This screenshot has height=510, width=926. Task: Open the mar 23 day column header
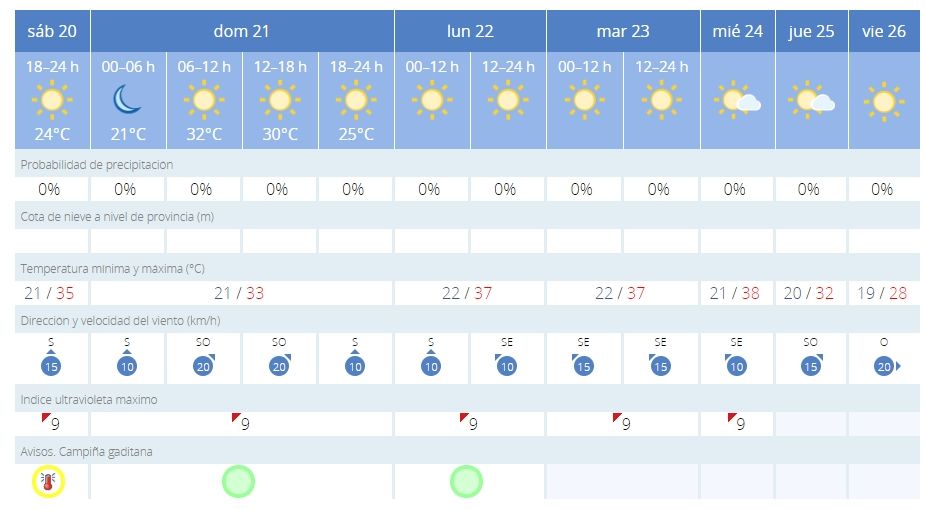coord(622,31)
